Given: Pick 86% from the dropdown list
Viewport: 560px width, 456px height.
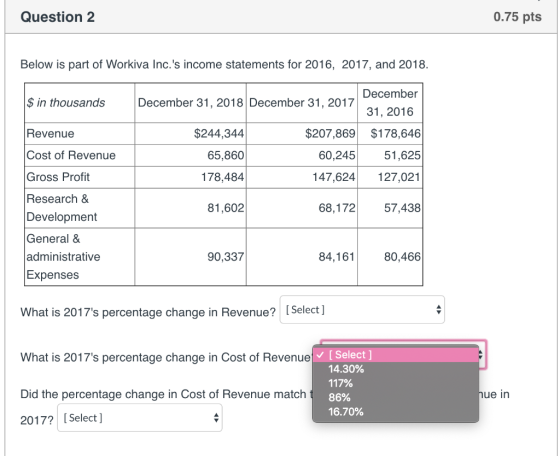Looking at the screenshot, I should 395,397.
